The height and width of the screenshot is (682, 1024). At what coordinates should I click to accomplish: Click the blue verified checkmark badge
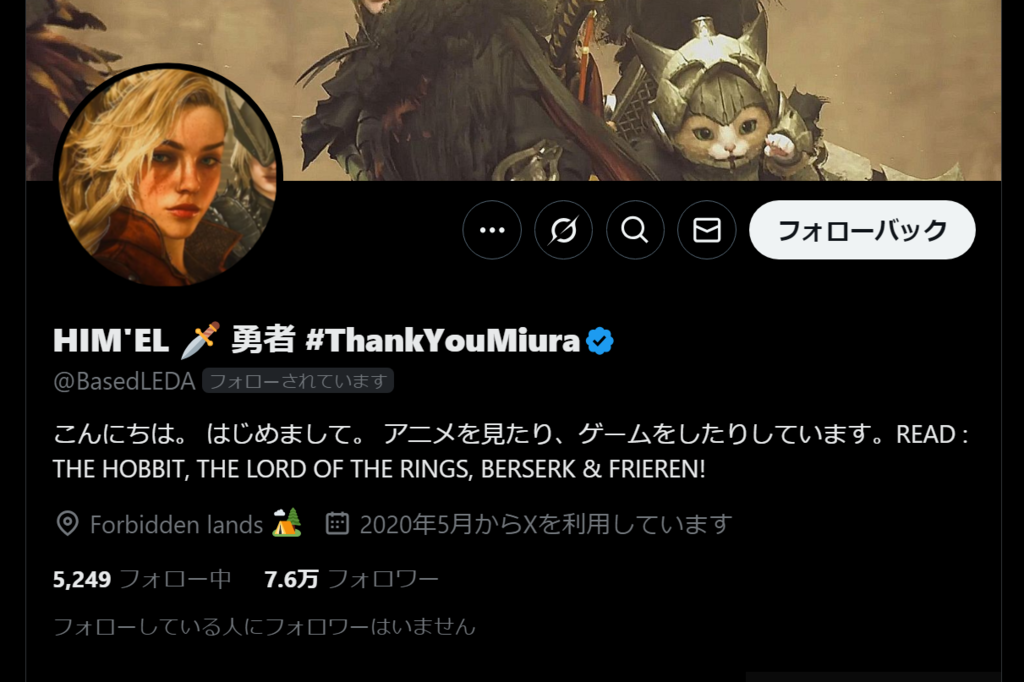(x=600, y=341)
